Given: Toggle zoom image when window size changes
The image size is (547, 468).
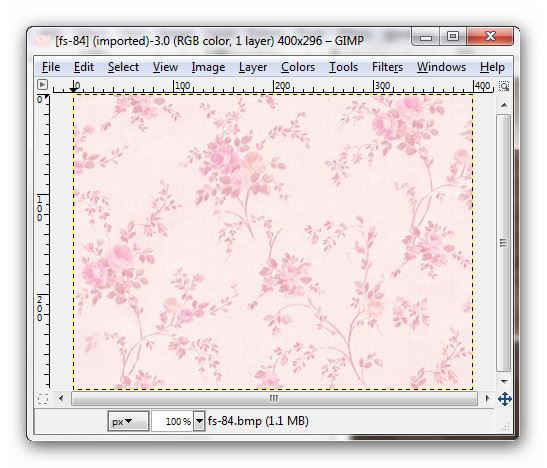Looking at the screenshot, I should pos(504,86).
